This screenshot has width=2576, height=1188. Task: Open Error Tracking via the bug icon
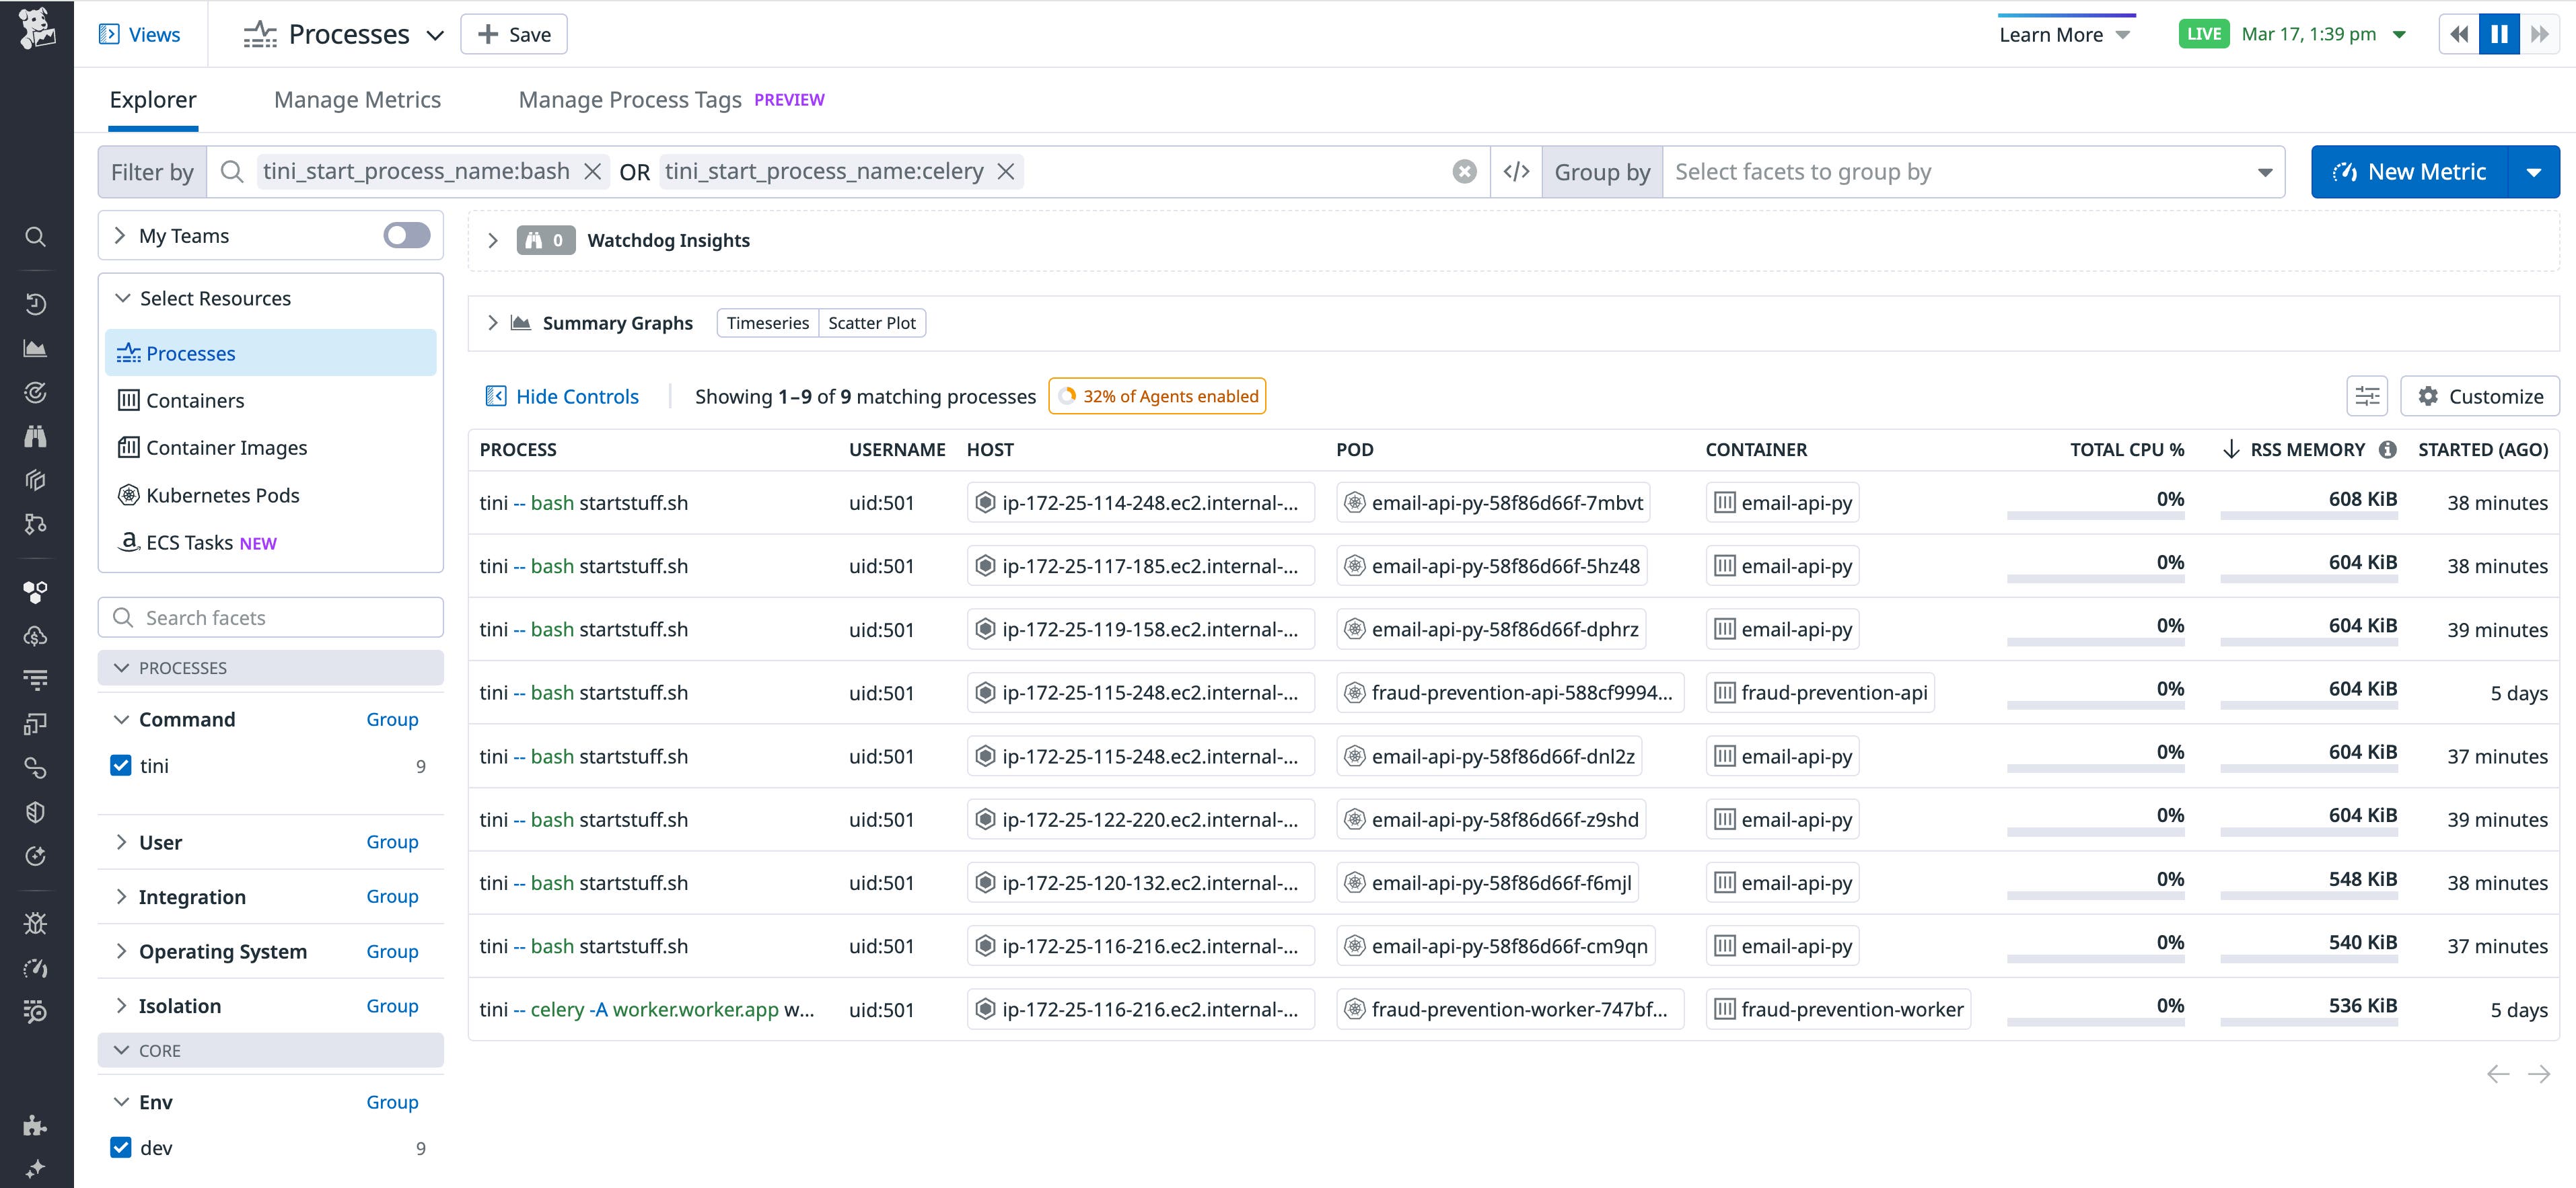click(x=35, y=923)
